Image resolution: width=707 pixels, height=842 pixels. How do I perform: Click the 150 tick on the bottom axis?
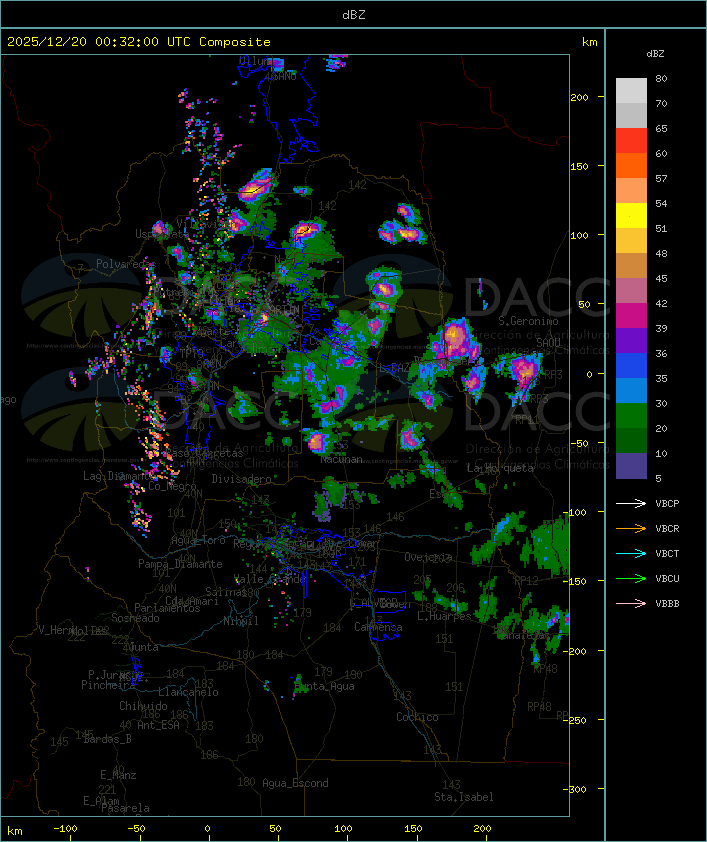413,829
